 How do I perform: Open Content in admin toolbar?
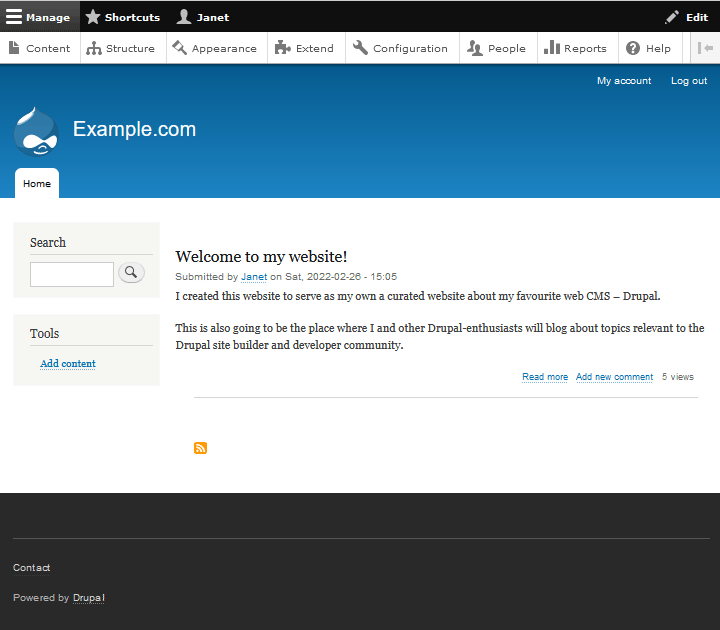pos(40,48)
